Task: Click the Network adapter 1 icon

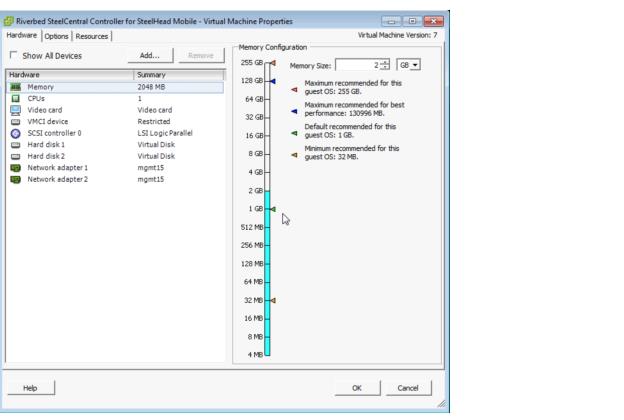Action: click(16, 168)
